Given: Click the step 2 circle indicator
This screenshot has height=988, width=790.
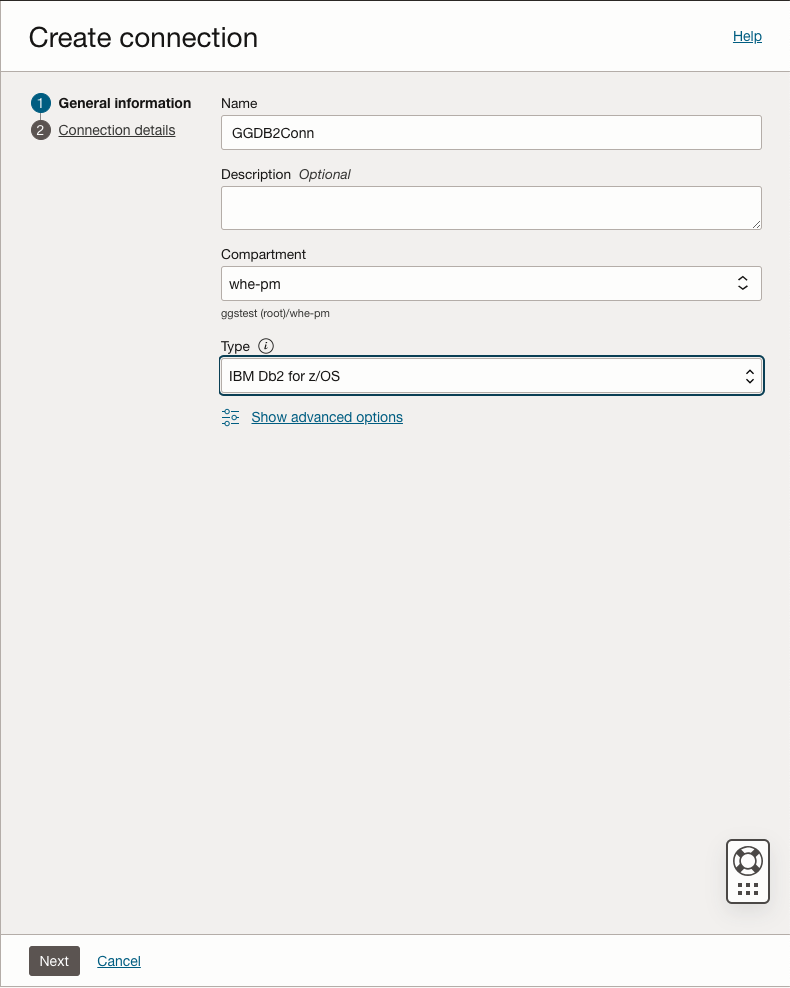Looking at the screenshot, I should click(x=40, y=131).
